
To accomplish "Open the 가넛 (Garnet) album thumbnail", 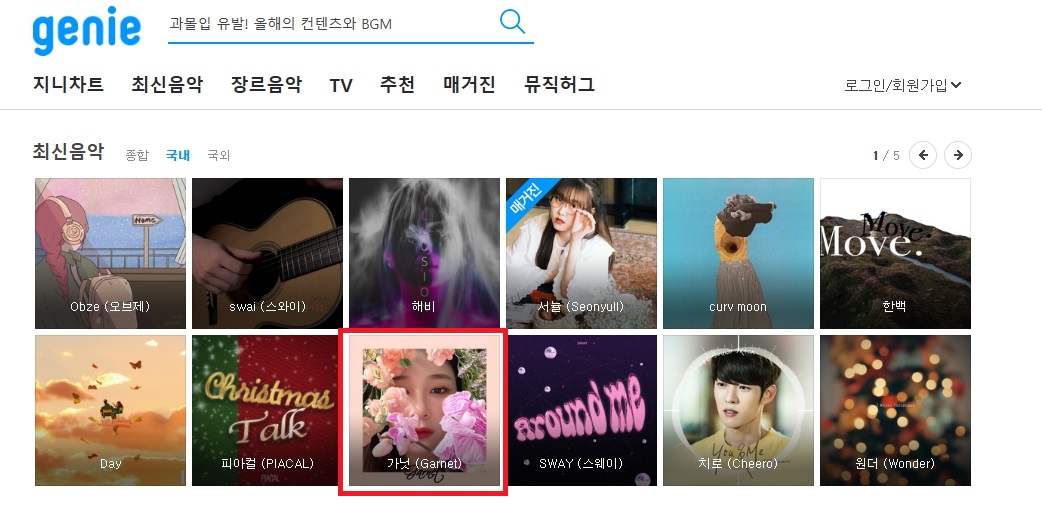I will pos(424,410).
